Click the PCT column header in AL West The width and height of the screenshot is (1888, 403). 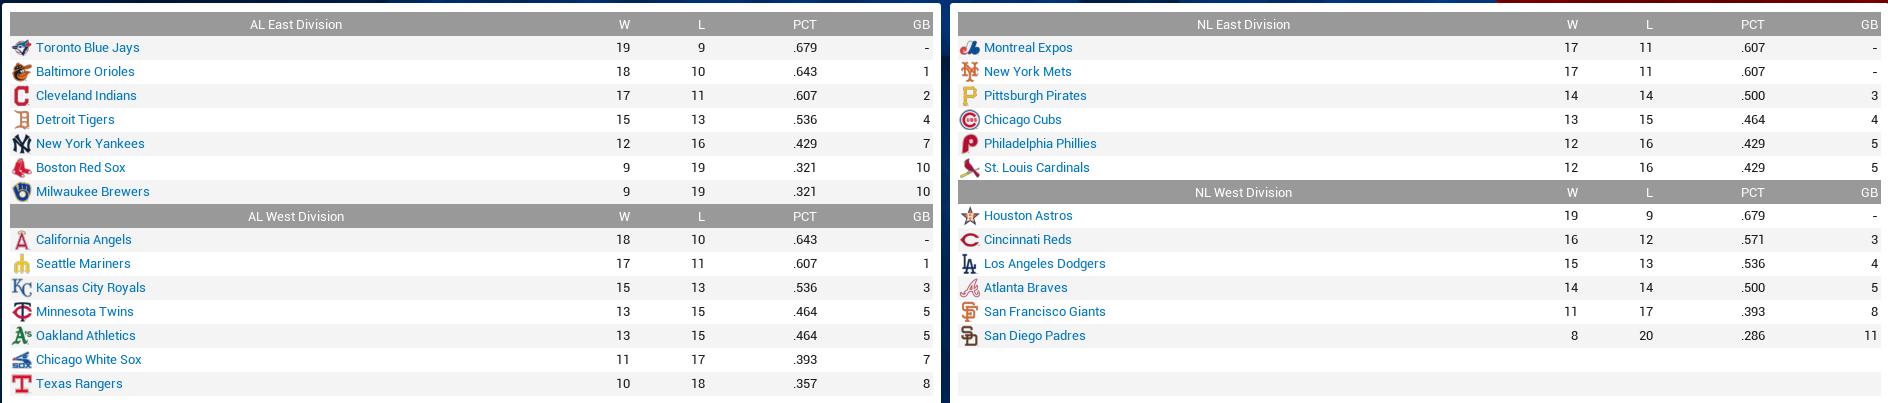[x=804, y=216]
